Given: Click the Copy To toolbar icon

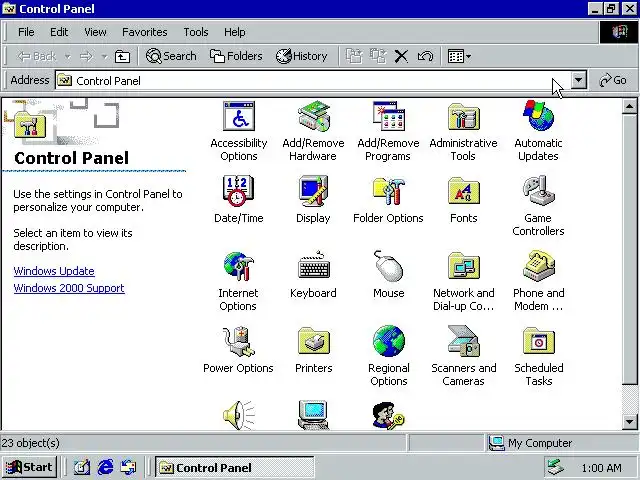Looking at the screenshot, I should tap(378, 56).
